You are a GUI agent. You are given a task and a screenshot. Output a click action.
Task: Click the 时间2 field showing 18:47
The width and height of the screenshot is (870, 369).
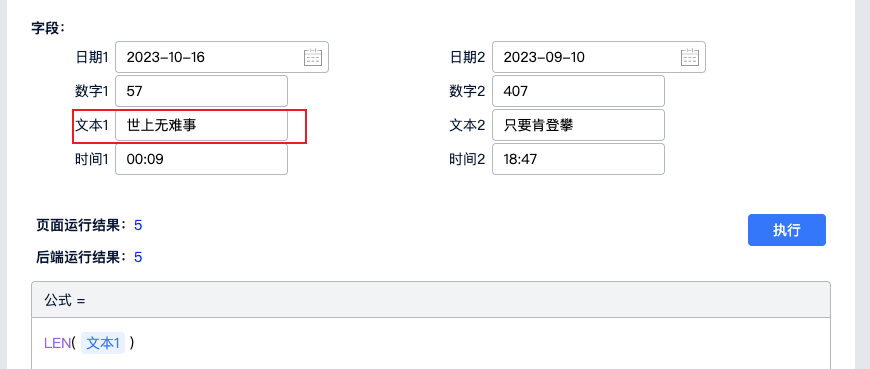click(578, 159)
